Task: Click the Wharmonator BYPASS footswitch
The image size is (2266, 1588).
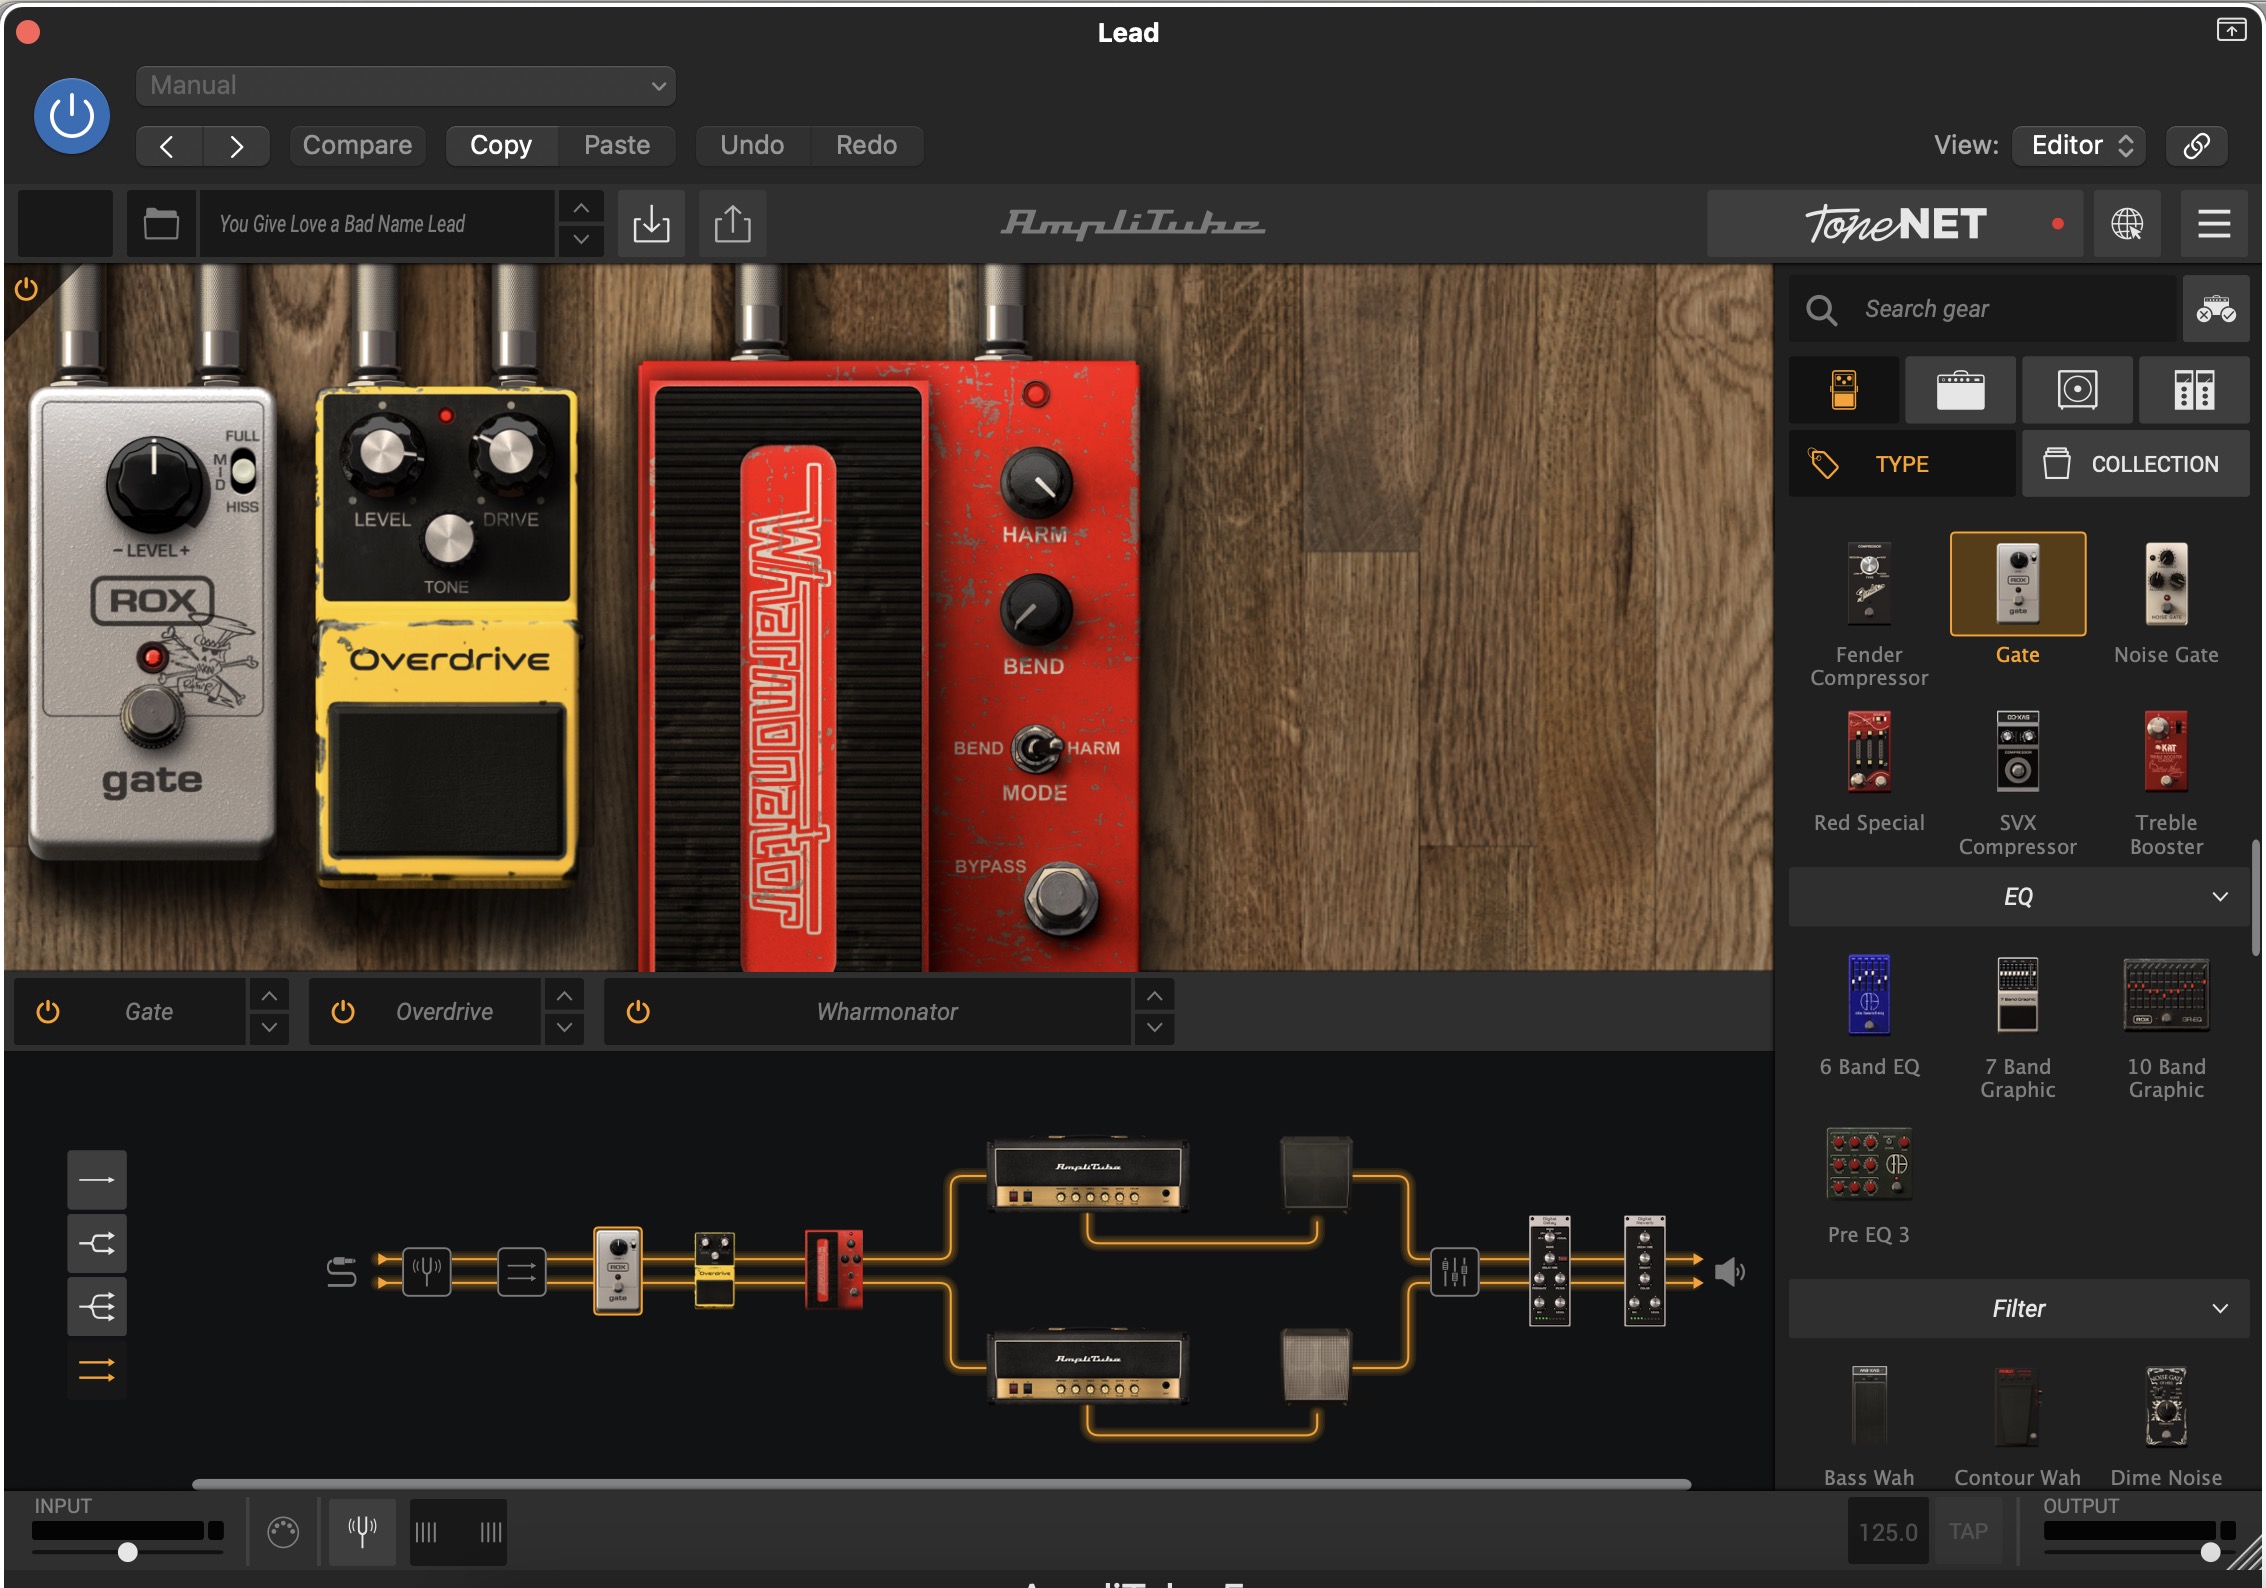Action: point(1061,898)
